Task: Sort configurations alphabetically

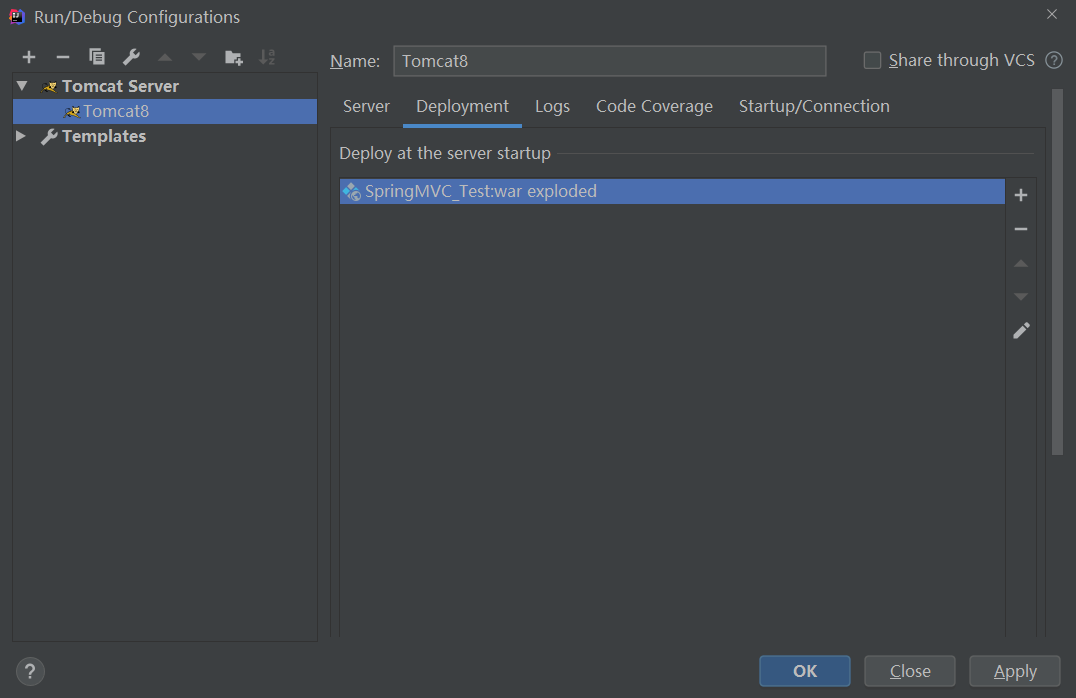Action: point(267,57)
